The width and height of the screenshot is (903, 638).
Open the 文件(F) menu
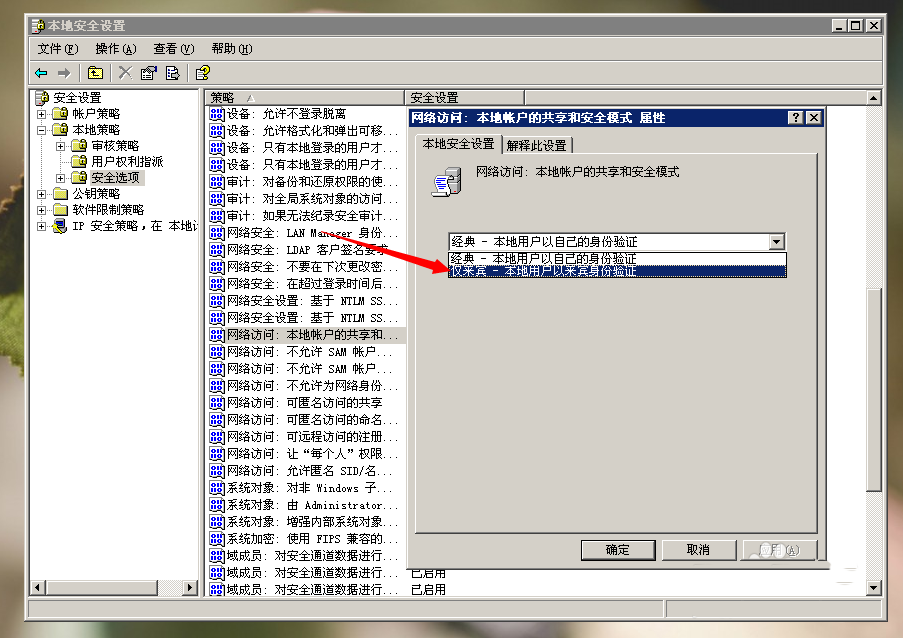[58, 49]
